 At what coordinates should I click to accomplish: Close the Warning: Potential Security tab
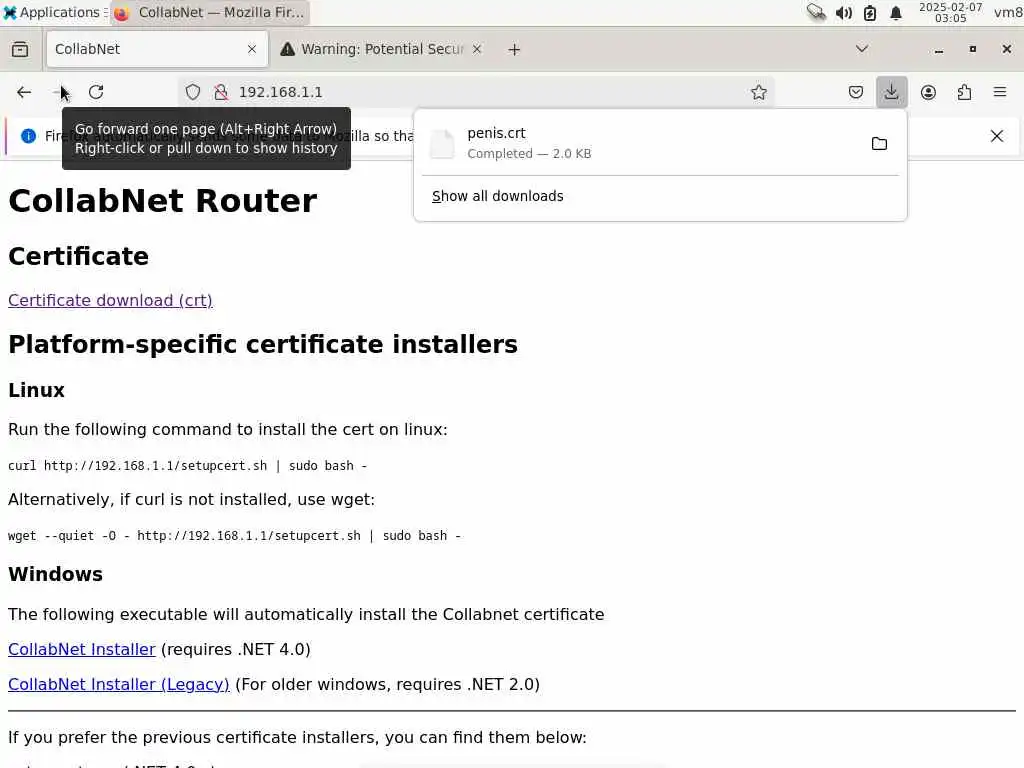(x=477, y=49)
